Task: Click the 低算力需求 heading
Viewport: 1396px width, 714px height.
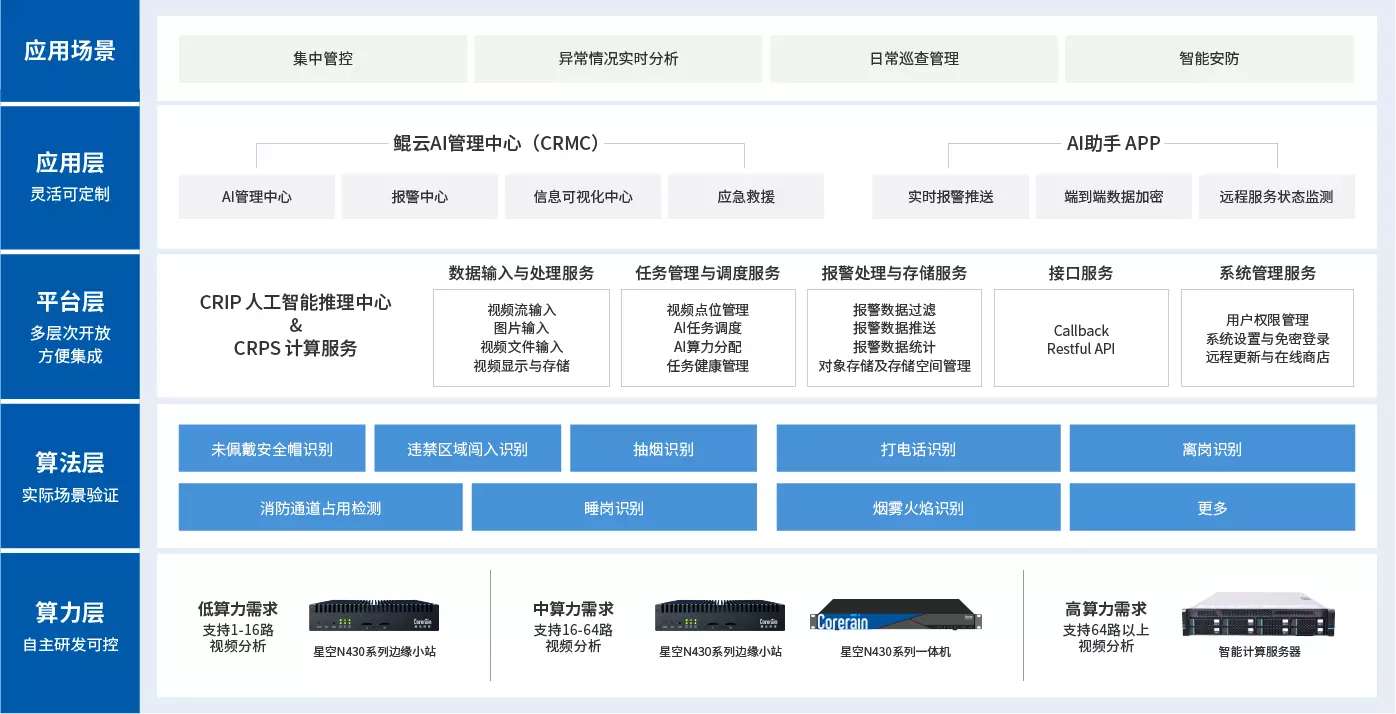Action: 238,609
